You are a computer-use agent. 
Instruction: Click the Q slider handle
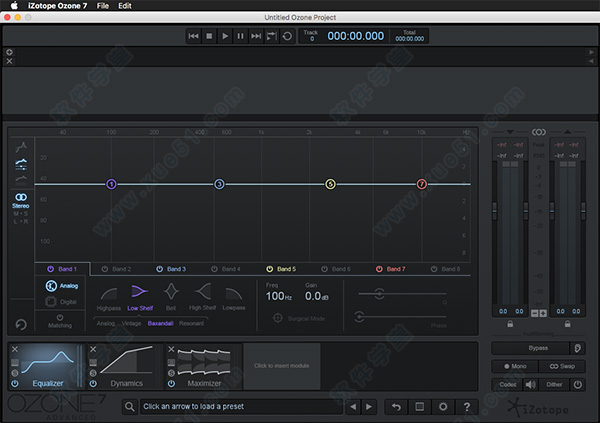pos(379,294)
